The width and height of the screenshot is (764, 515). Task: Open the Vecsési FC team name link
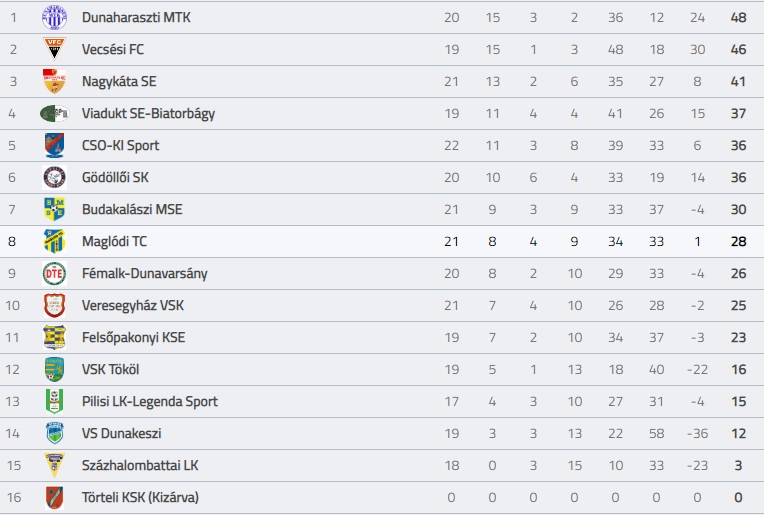(x=113, y=49)
